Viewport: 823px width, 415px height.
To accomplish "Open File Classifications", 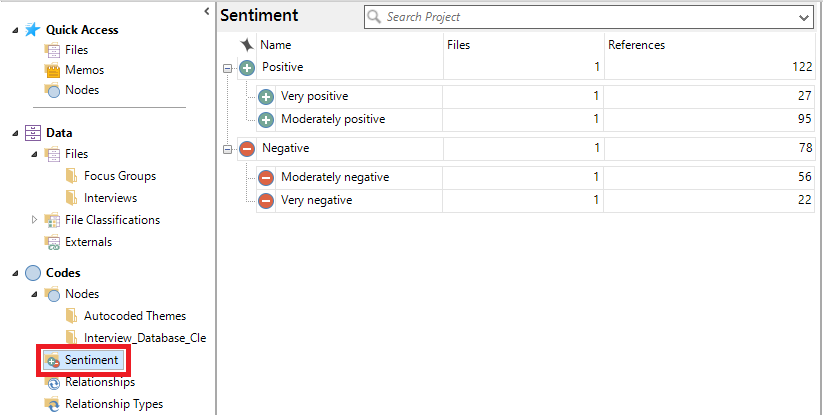I will click(x=112, y=220).
